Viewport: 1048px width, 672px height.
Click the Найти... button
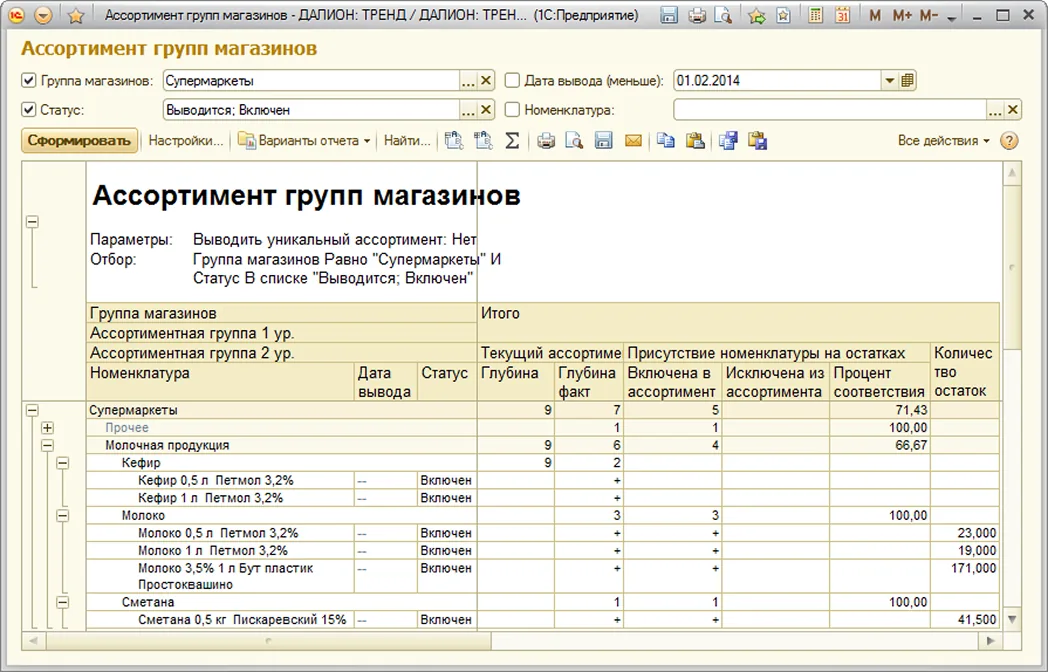pos(407,140)
